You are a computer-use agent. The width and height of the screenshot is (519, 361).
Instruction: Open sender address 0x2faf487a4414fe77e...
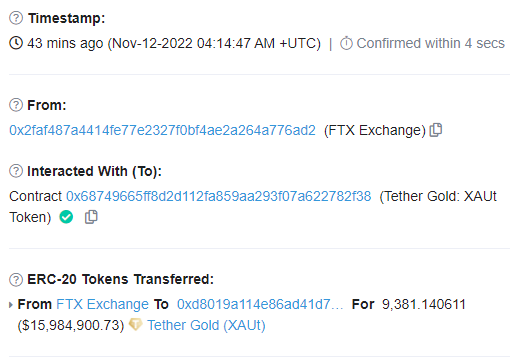162,130
